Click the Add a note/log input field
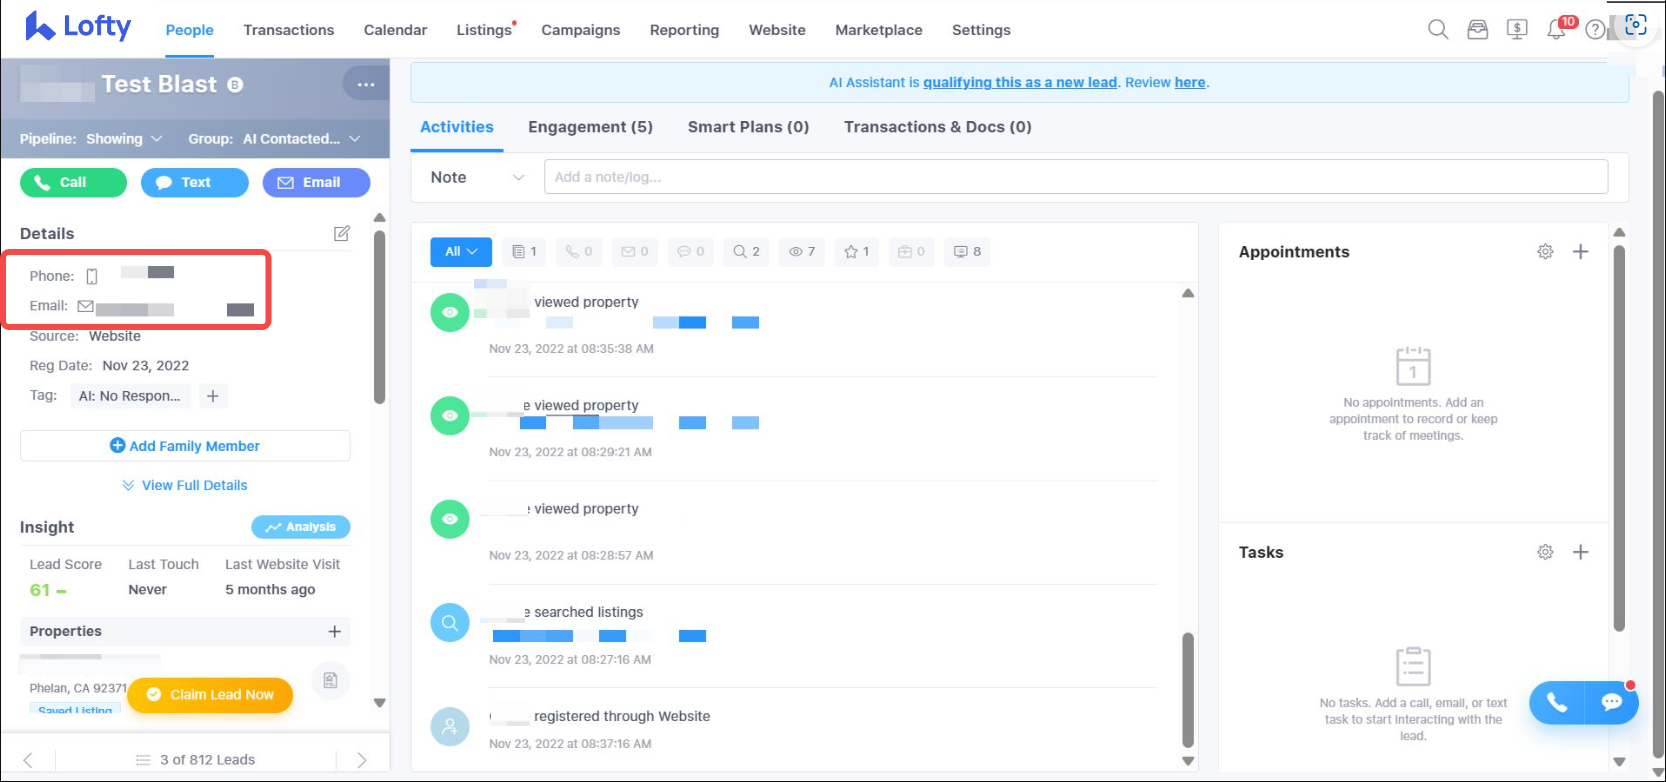1666x782 pixels. [x=1076, y=177]
